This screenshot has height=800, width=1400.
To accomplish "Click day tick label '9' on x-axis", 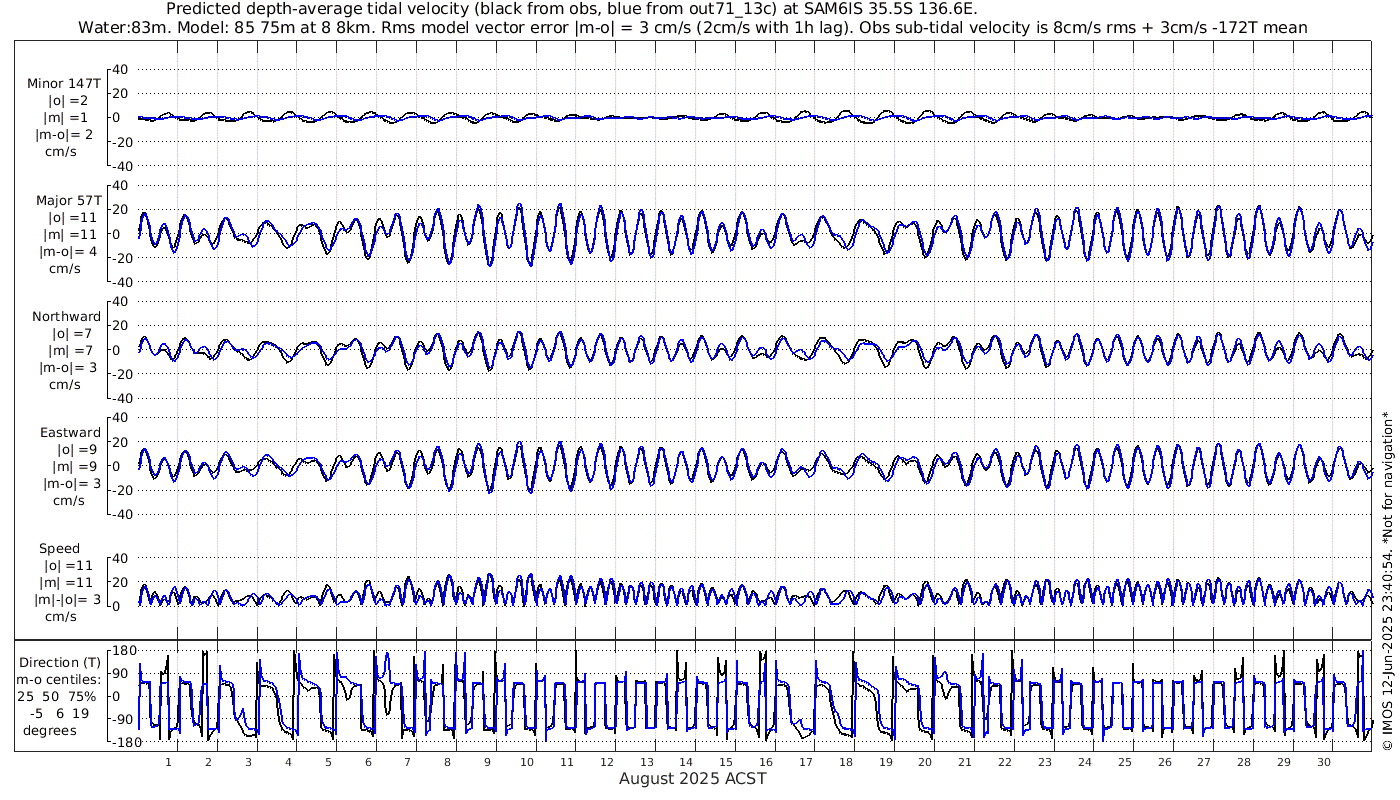I will pos(487,762).
